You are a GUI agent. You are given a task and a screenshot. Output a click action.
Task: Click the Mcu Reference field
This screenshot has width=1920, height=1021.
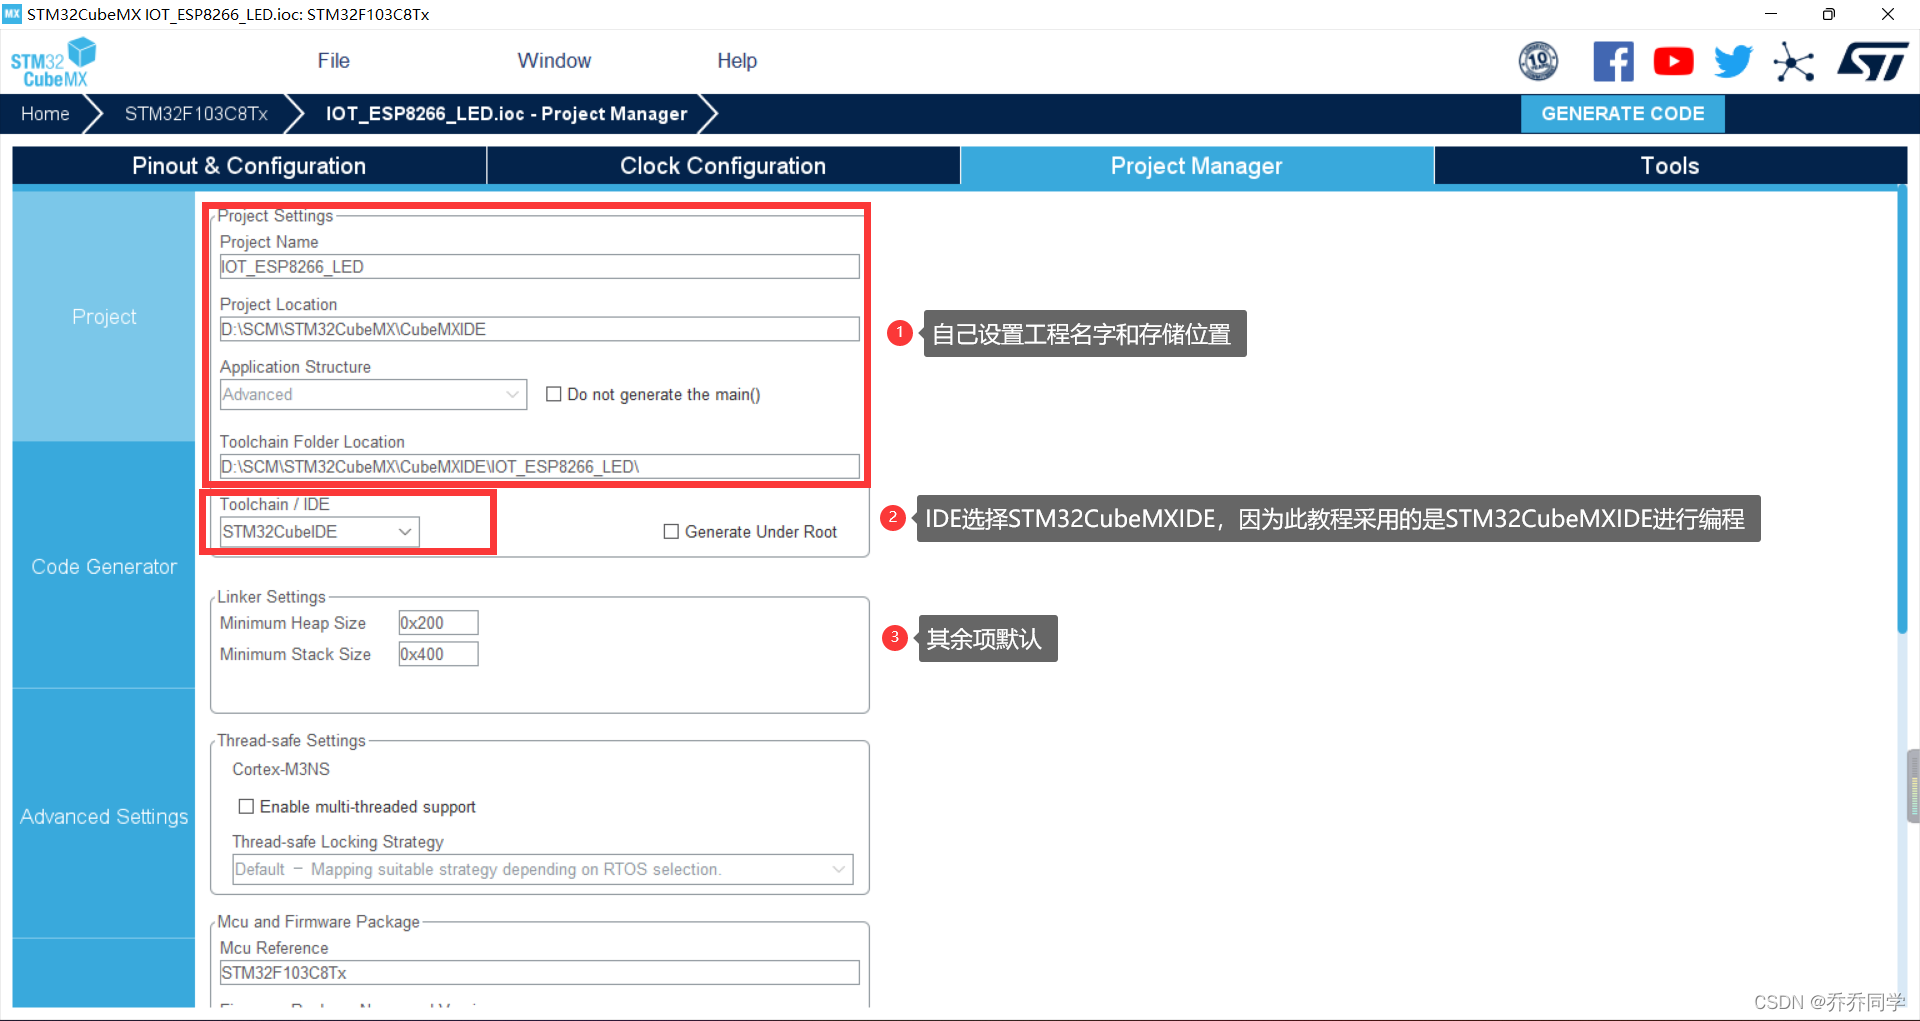click(539, 973)
